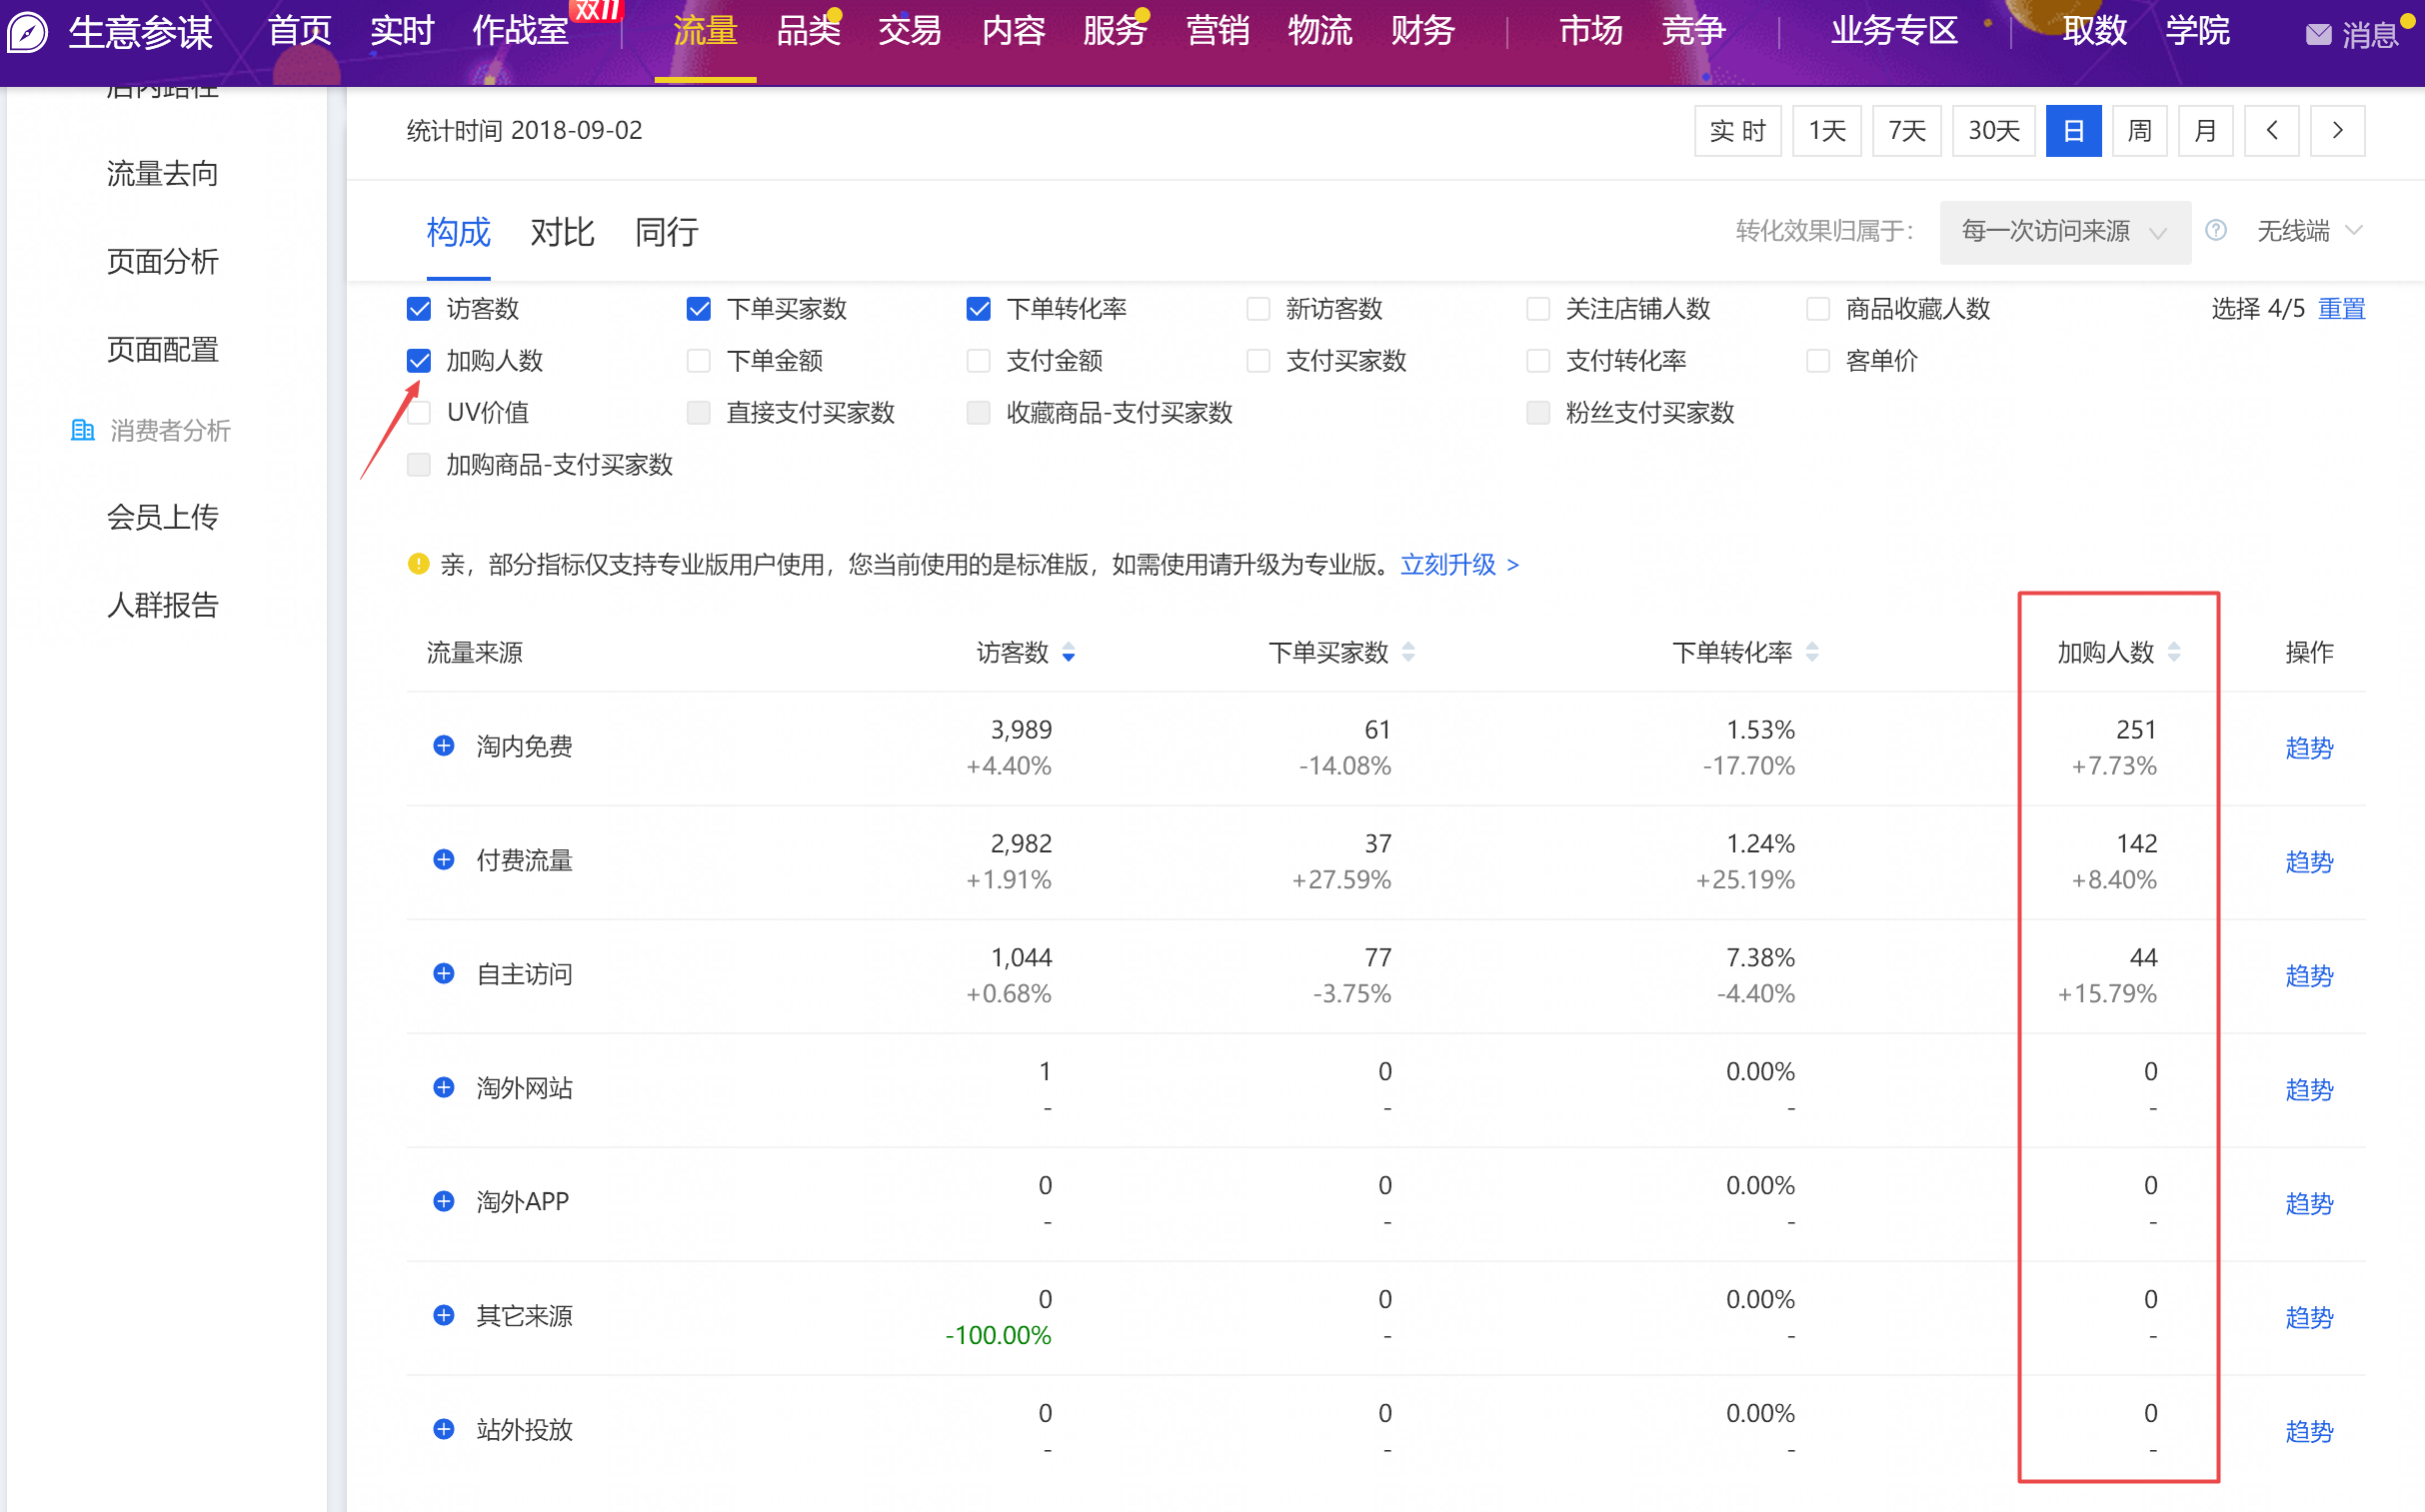Switch to the 同行 tab
This screenshot has width=2425, height=1512.
(x=667, y=233)
